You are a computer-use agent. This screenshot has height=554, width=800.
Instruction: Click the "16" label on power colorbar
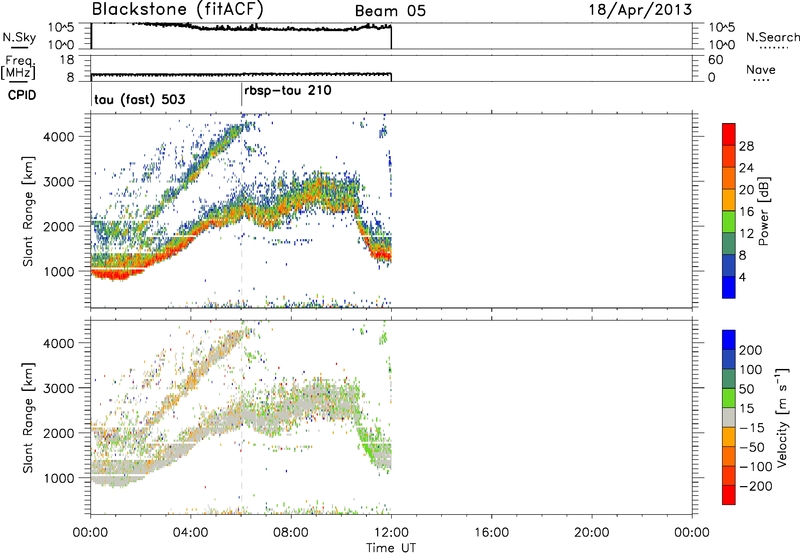click(x=746, y=212)
